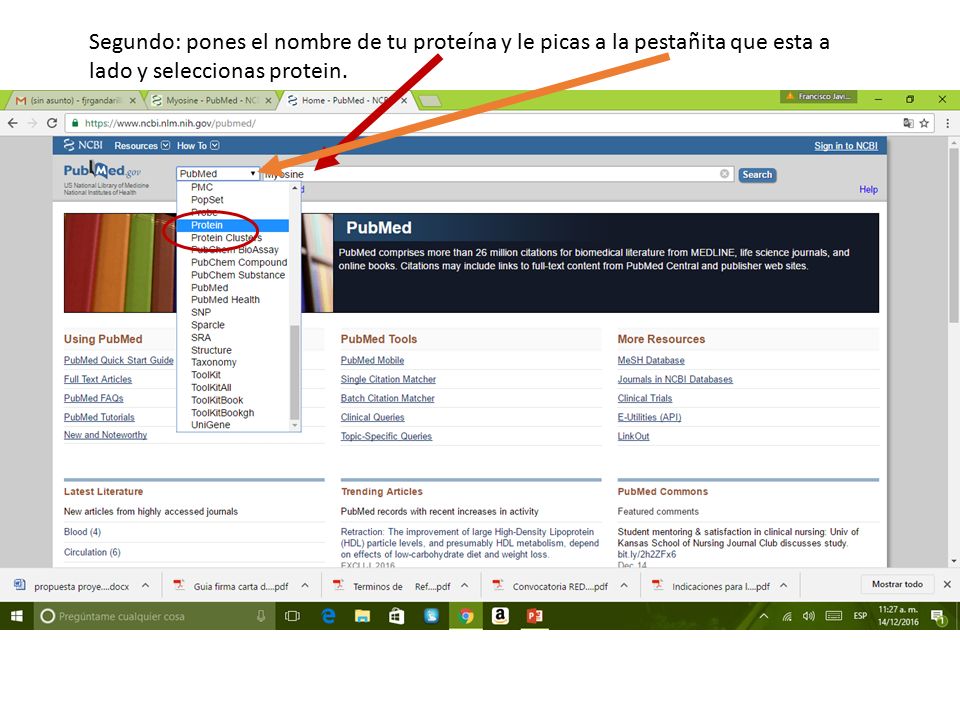Open options arrow for Terminos de Ref download
960x720 pixels.
tap(465, 585)
